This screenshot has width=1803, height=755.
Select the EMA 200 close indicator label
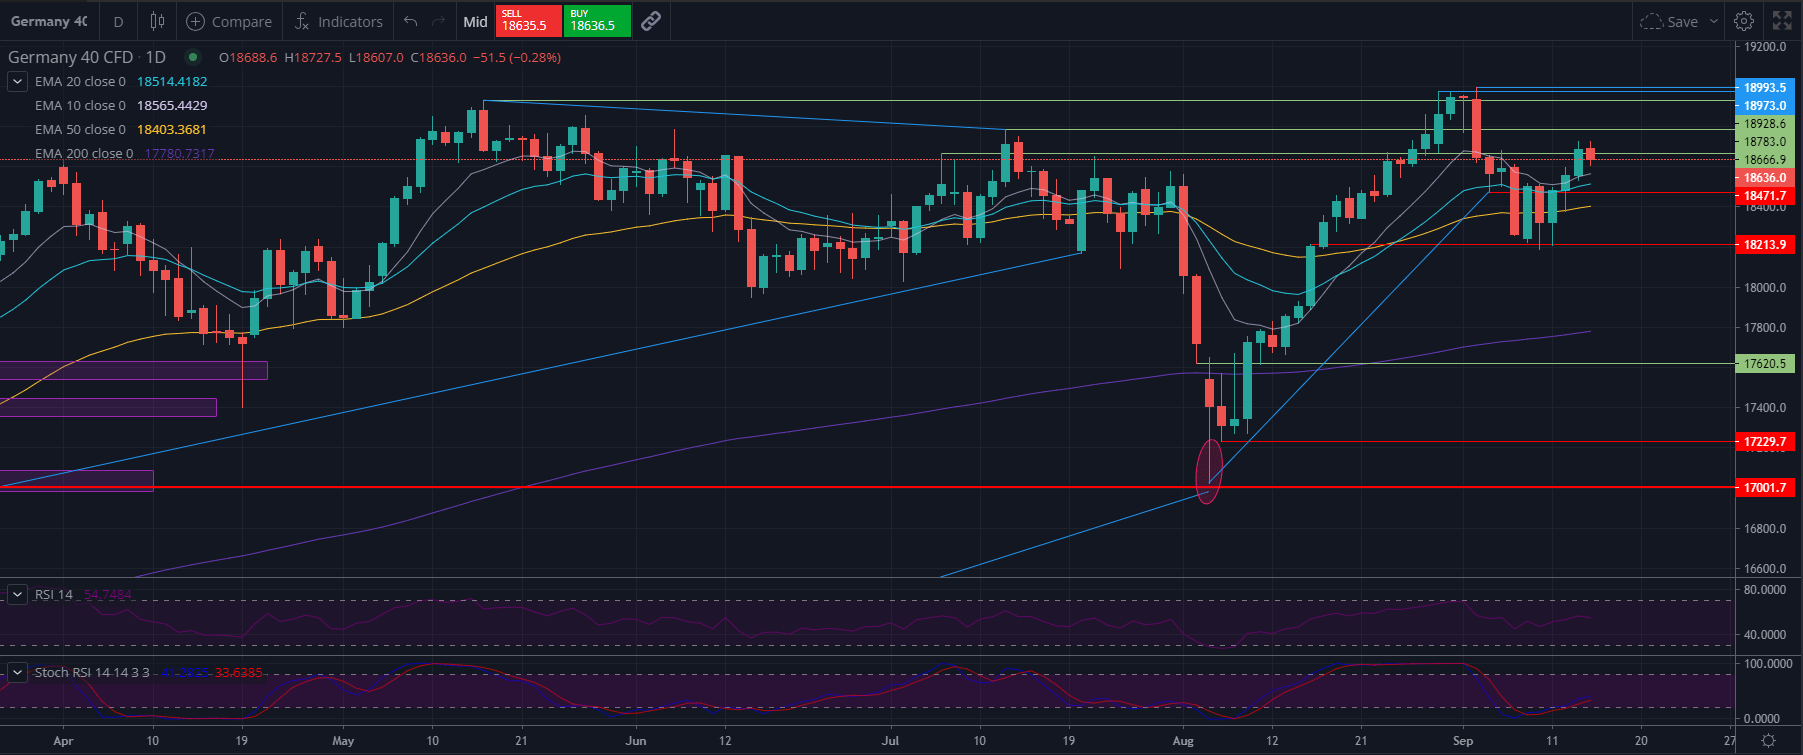[x=84, y=153]
